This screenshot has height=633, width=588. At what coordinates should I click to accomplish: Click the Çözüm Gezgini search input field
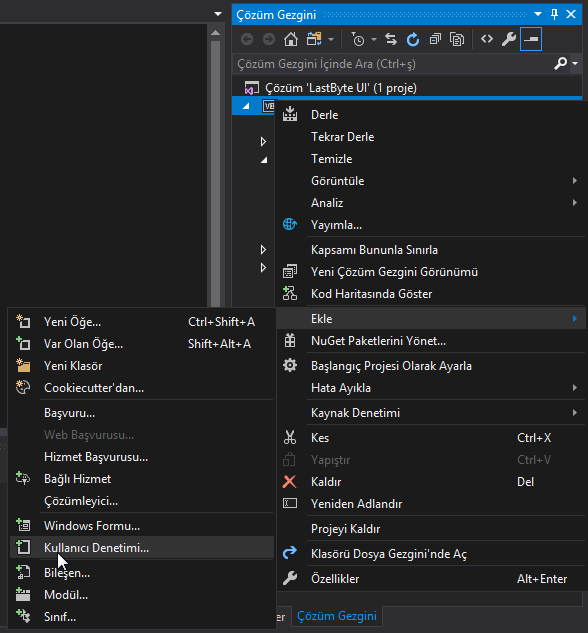pos(393,64)
